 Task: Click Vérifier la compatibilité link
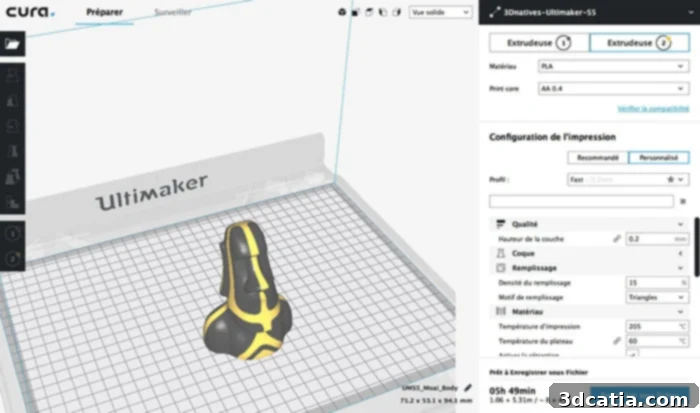point(653,108)
